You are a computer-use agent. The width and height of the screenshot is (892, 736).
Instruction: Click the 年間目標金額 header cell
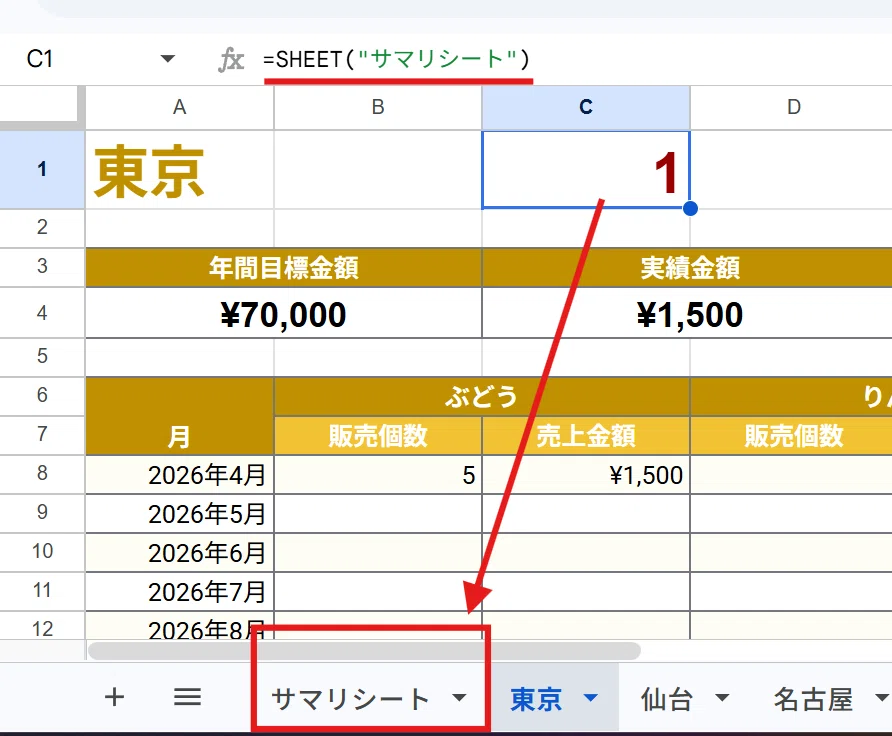tap(283, 267)
